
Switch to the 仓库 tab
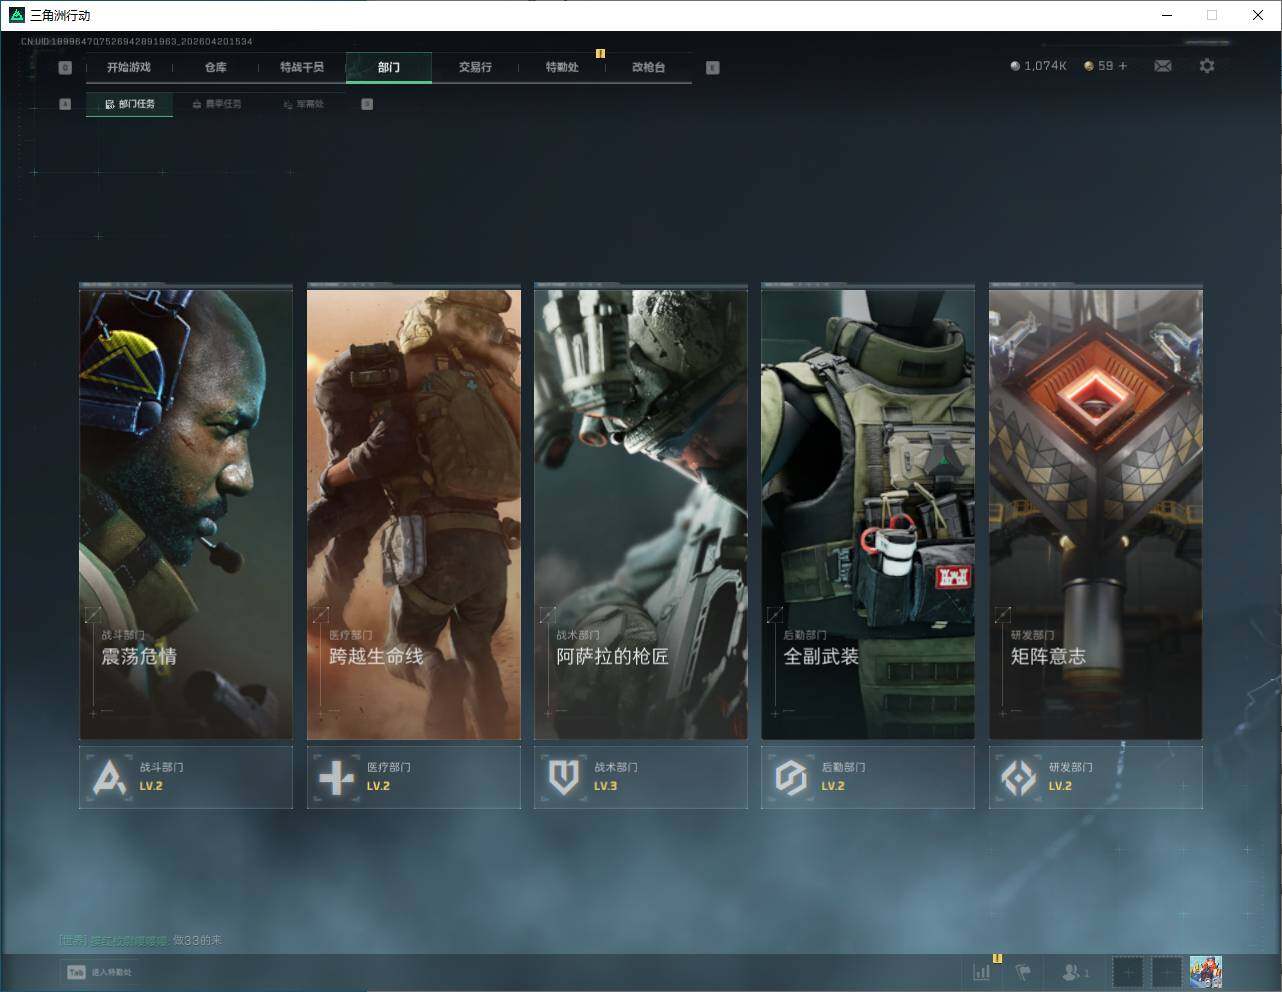[x=216, y=67]
